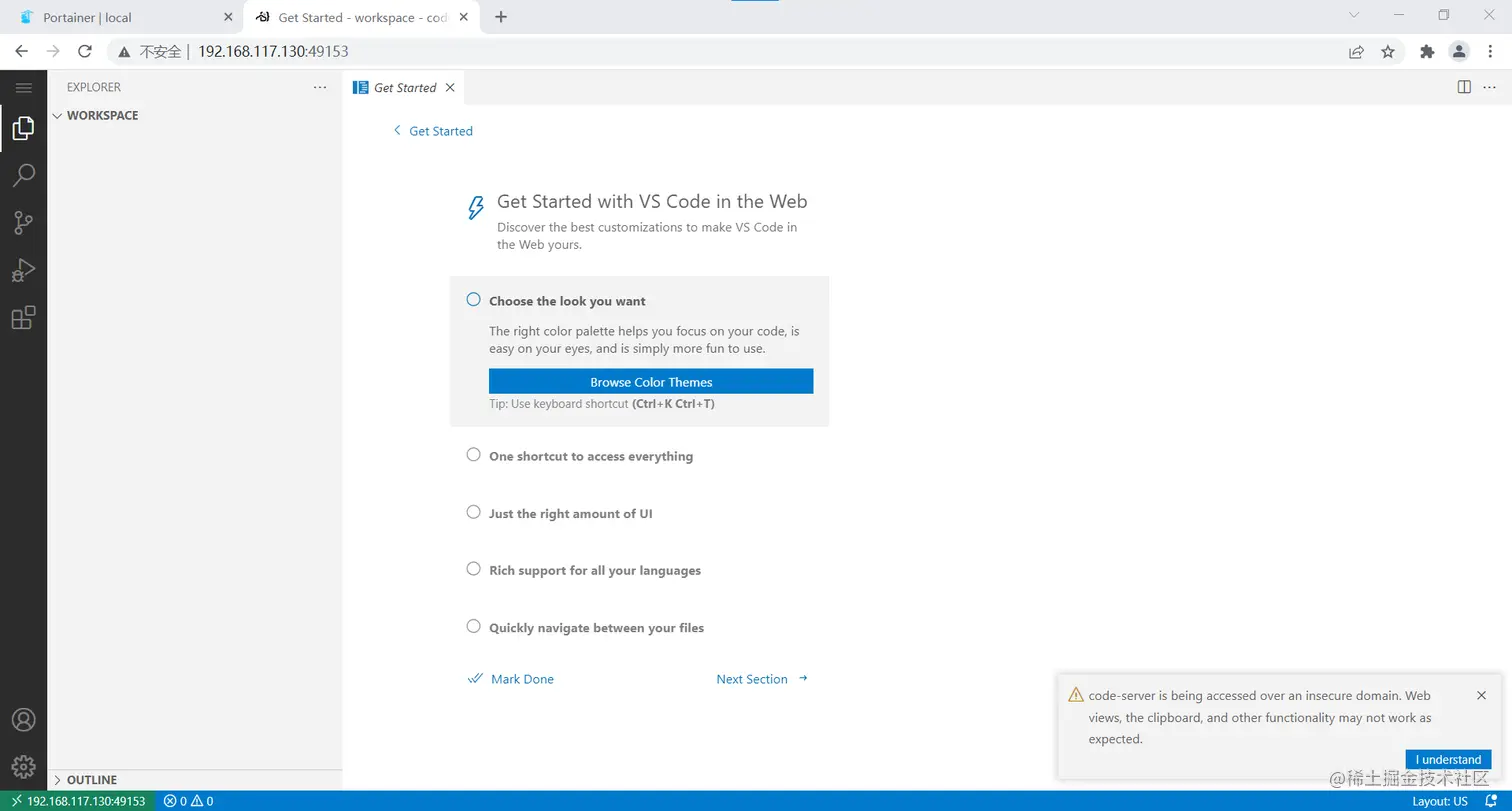Open the Accounts menu in activity bar

point(23,720)
